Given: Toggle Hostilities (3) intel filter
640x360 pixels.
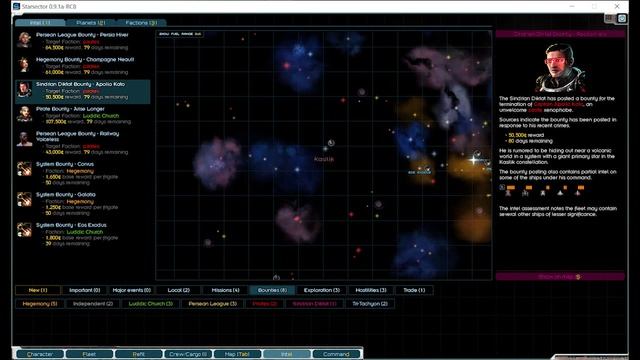Looking at the screenshot, I should (371, 290).
